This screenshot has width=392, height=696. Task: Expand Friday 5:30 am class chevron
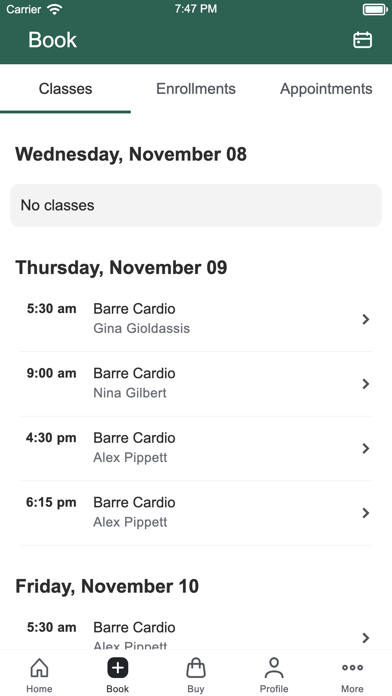(366, 638)
